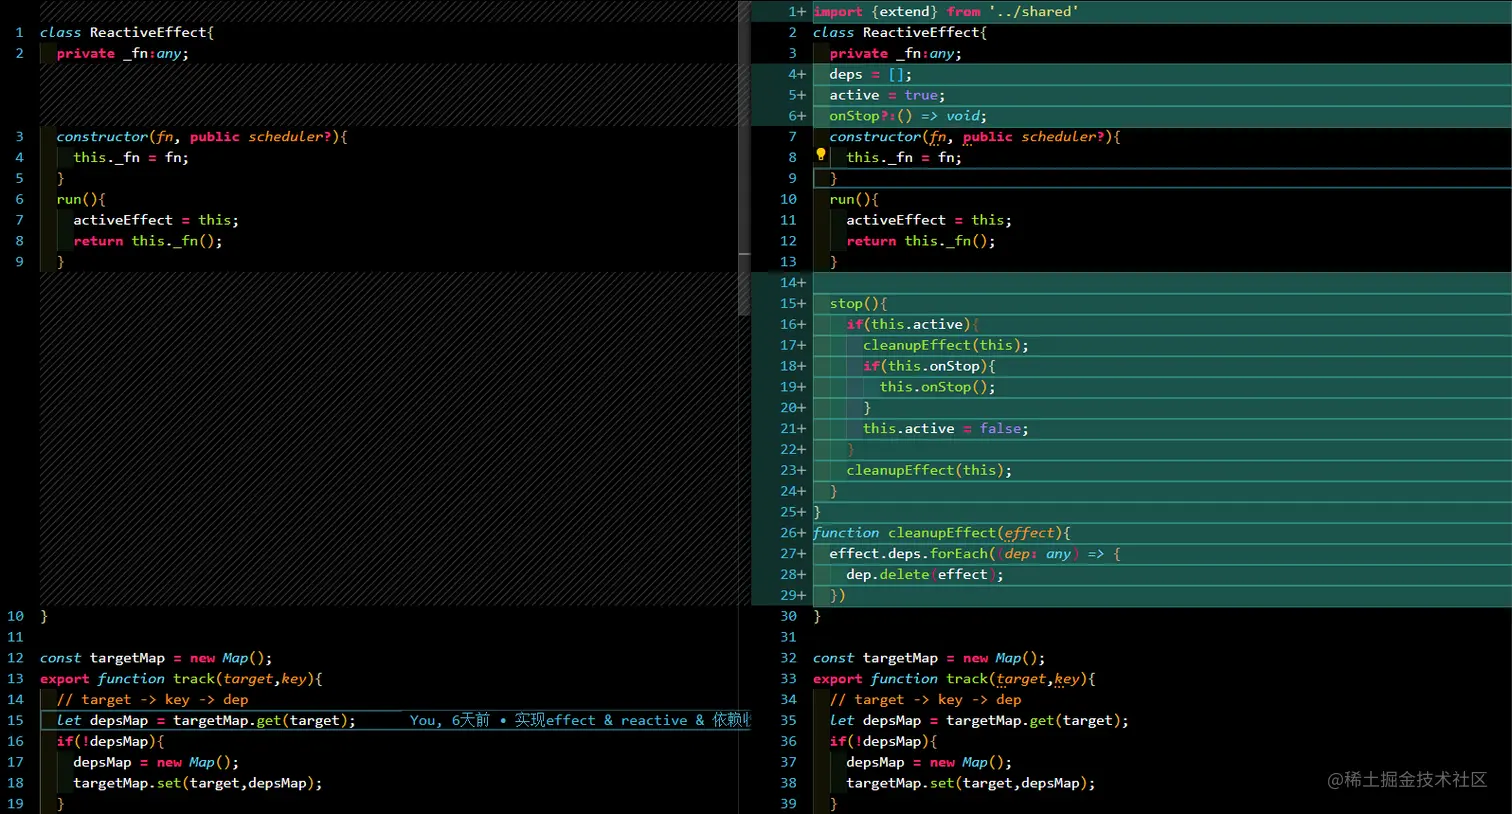Image resolution: width=1512 pixels, height=814 pixels.
Task: Click "run(){" in the right pane
Action: point(854,199)
